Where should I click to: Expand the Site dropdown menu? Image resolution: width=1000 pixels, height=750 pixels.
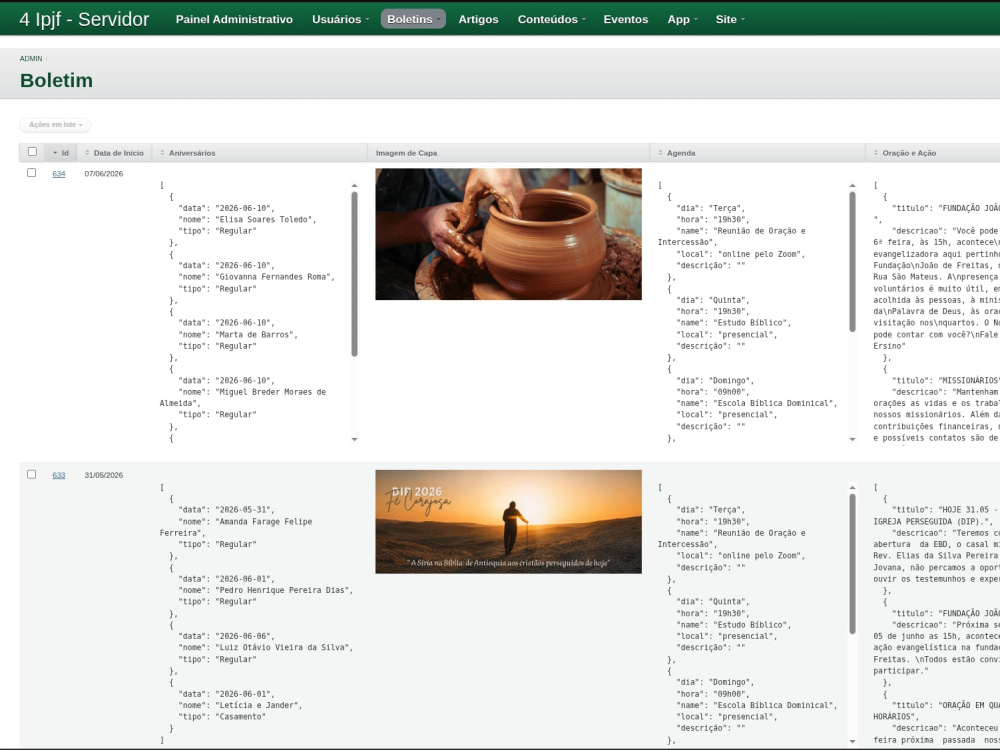[x=730, y=19]
